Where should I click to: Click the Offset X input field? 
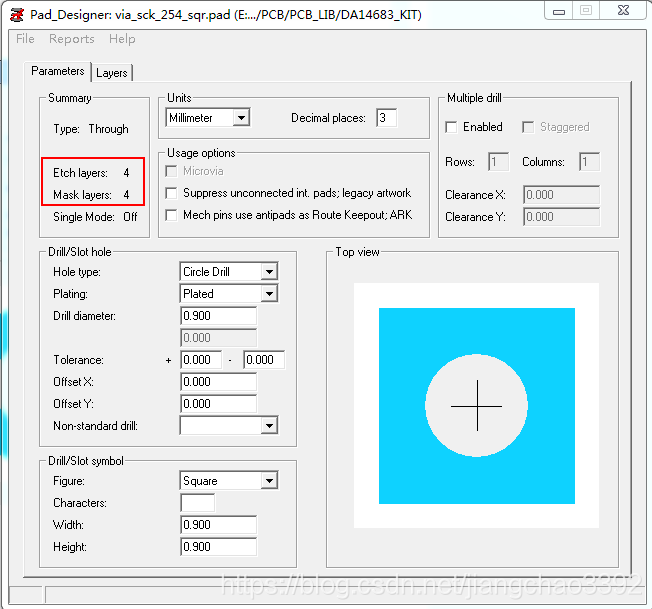point(218,382)
